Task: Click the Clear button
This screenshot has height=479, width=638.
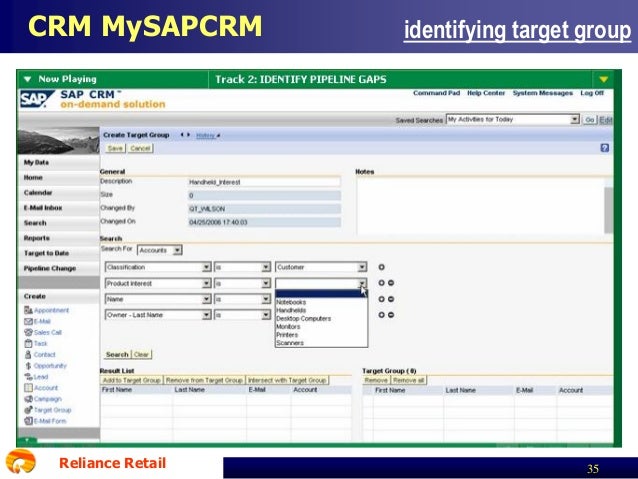Action: tap(141, 354)
